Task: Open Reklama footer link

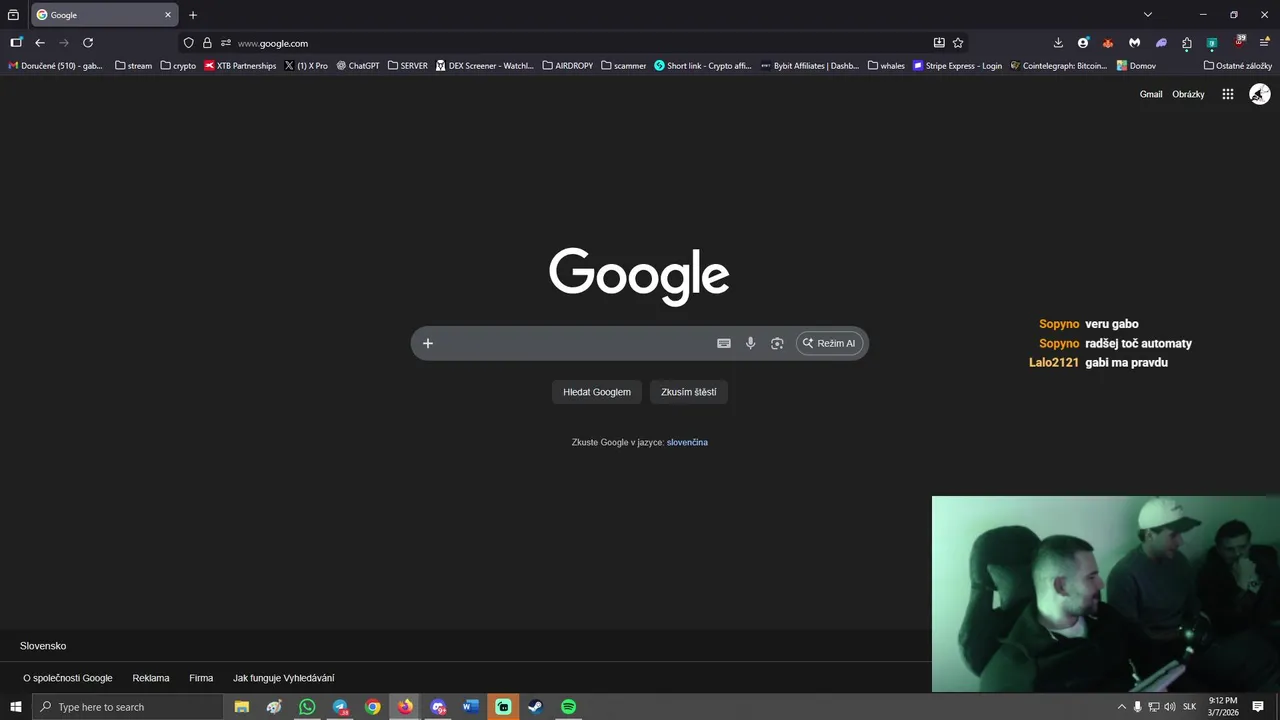Action: 151,678
